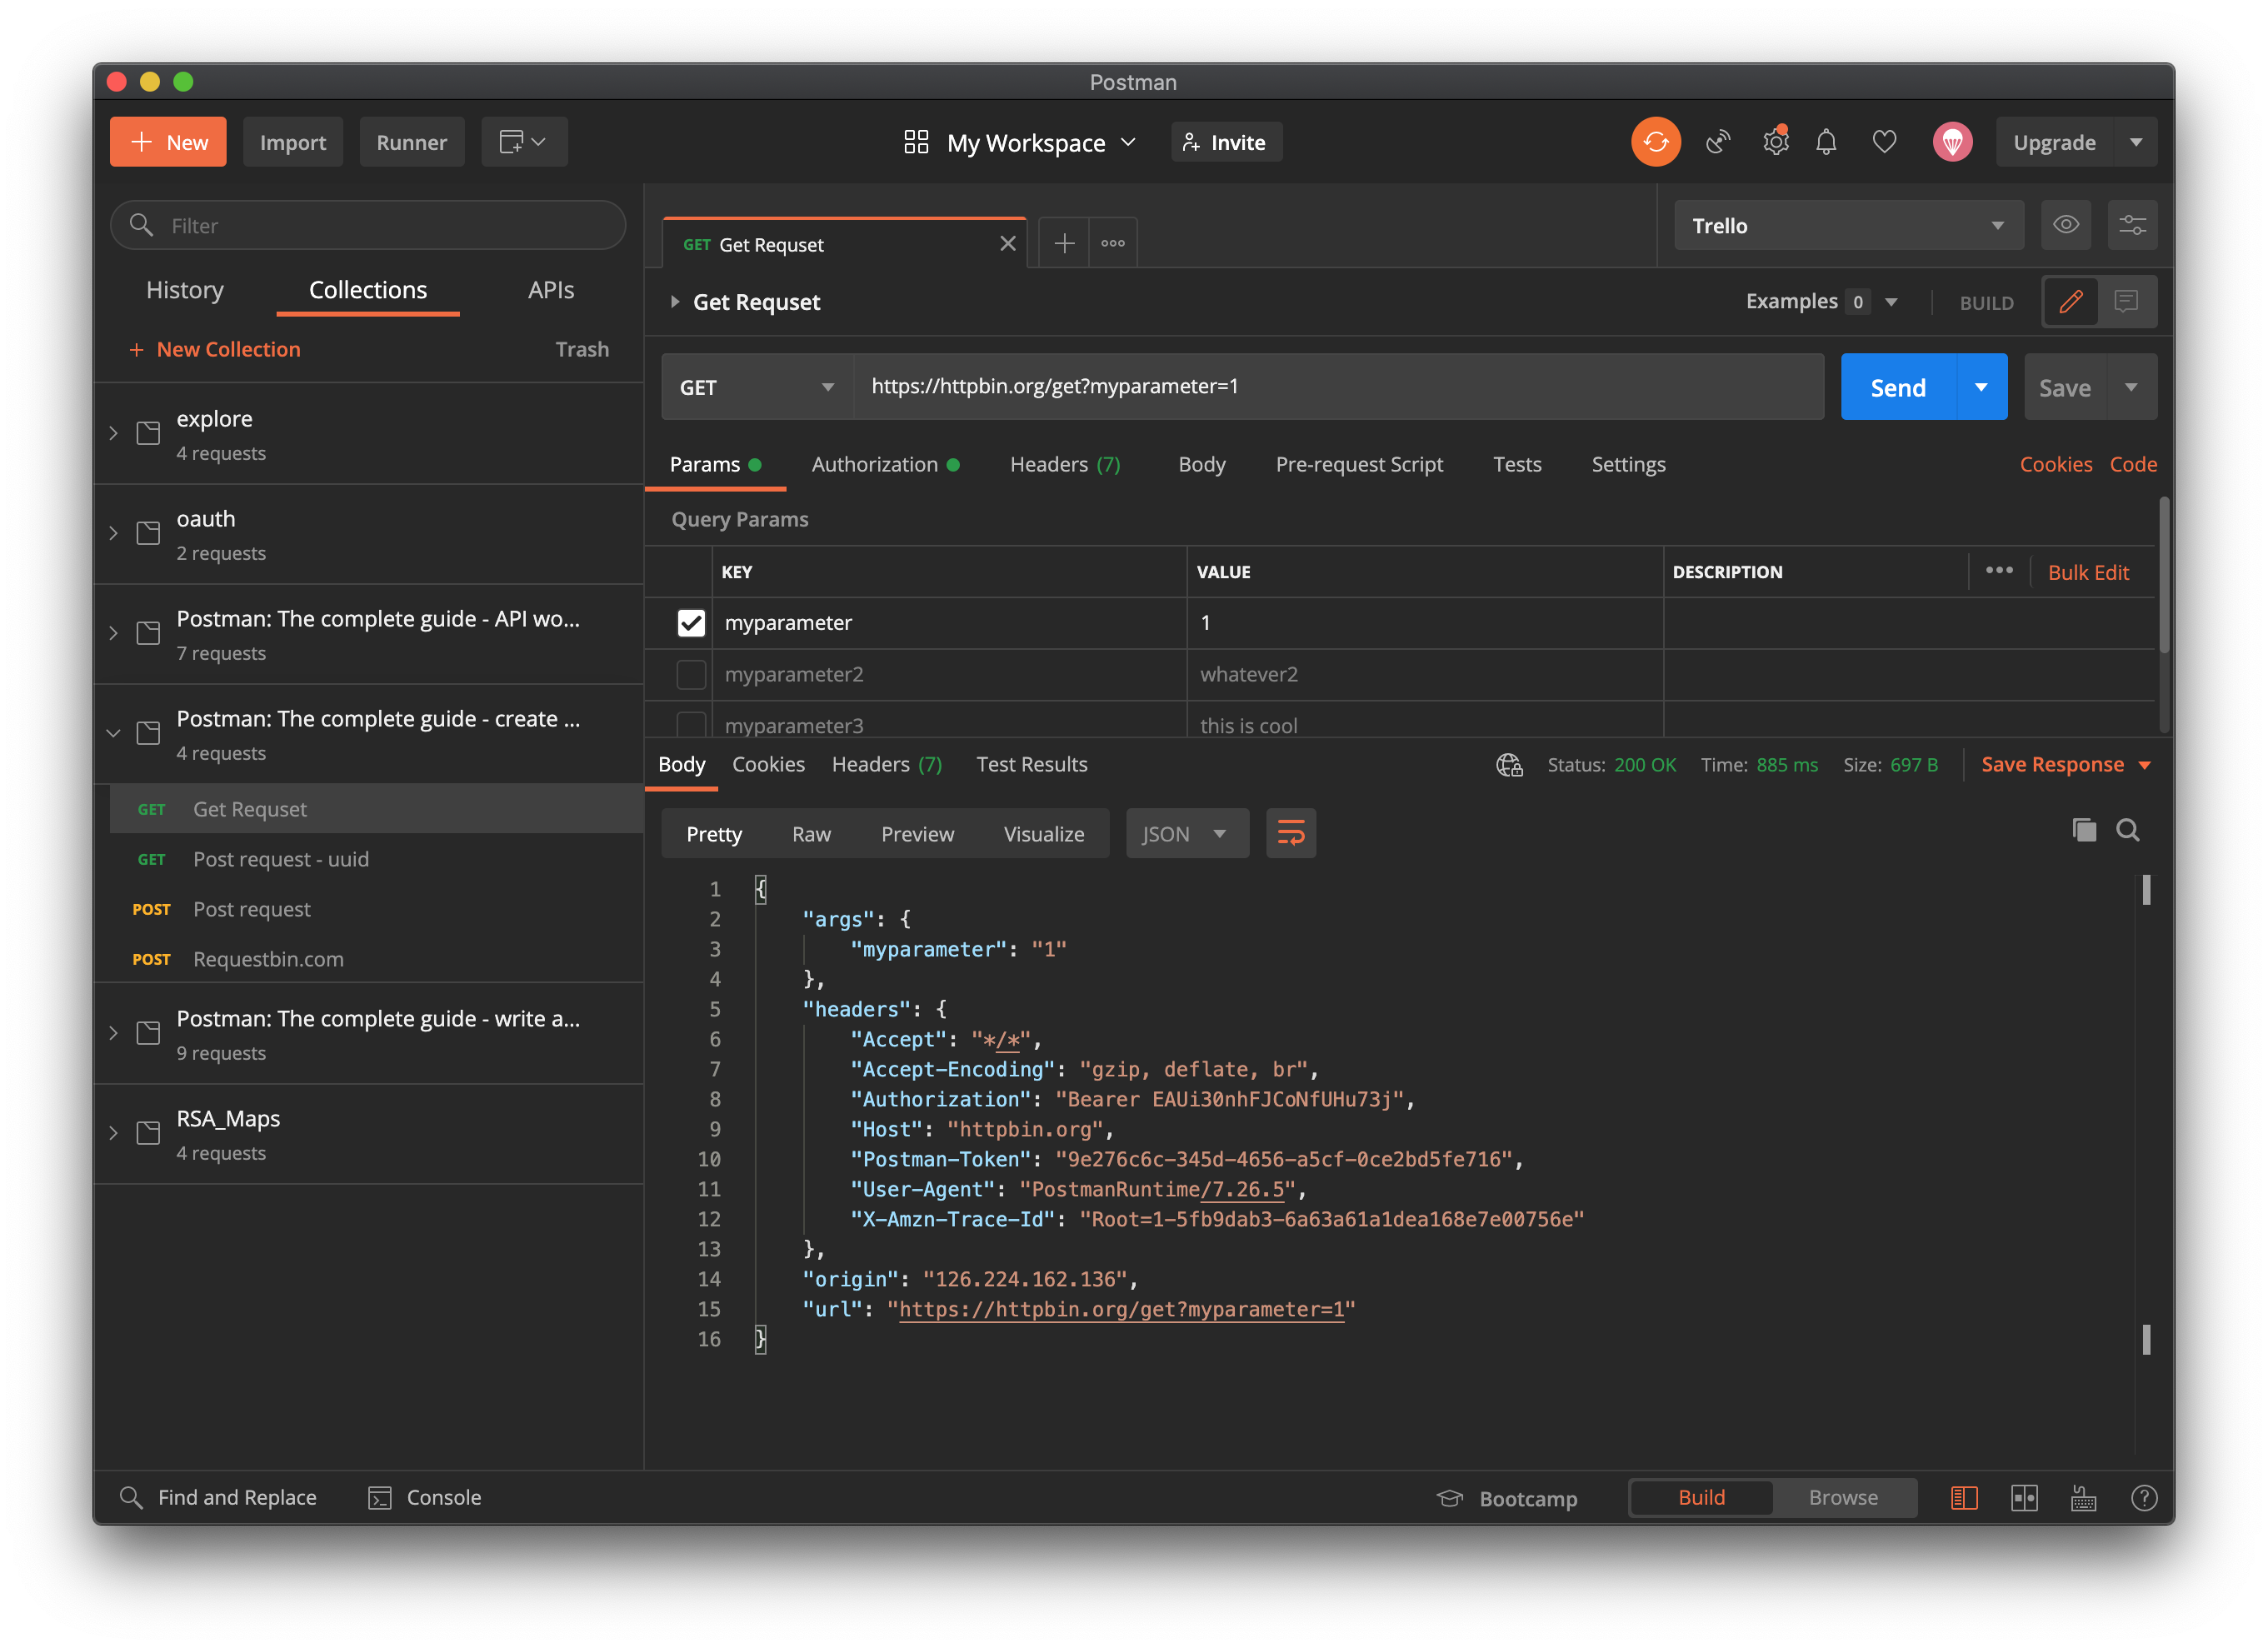Switch to the APIs tab

pos(551,289)
